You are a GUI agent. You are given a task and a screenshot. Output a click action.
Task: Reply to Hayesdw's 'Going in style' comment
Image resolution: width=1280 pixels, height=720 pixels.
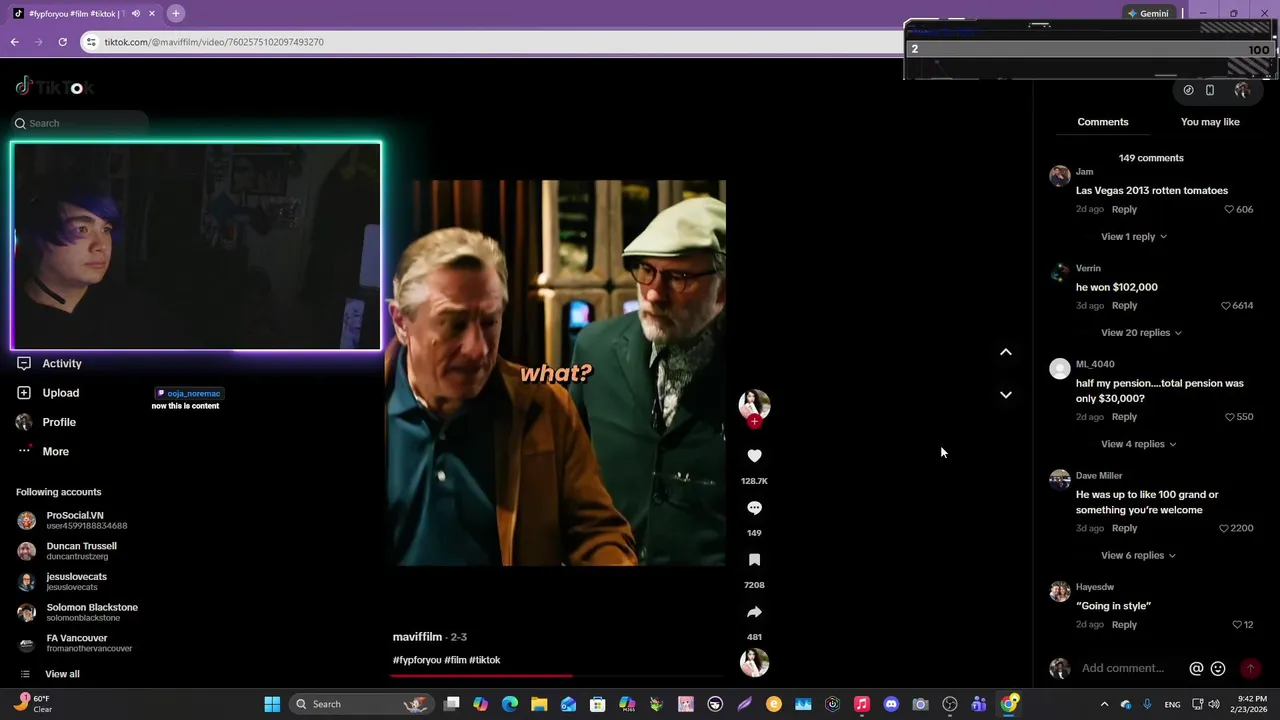pyautogui.click(x=1124, y=625)
